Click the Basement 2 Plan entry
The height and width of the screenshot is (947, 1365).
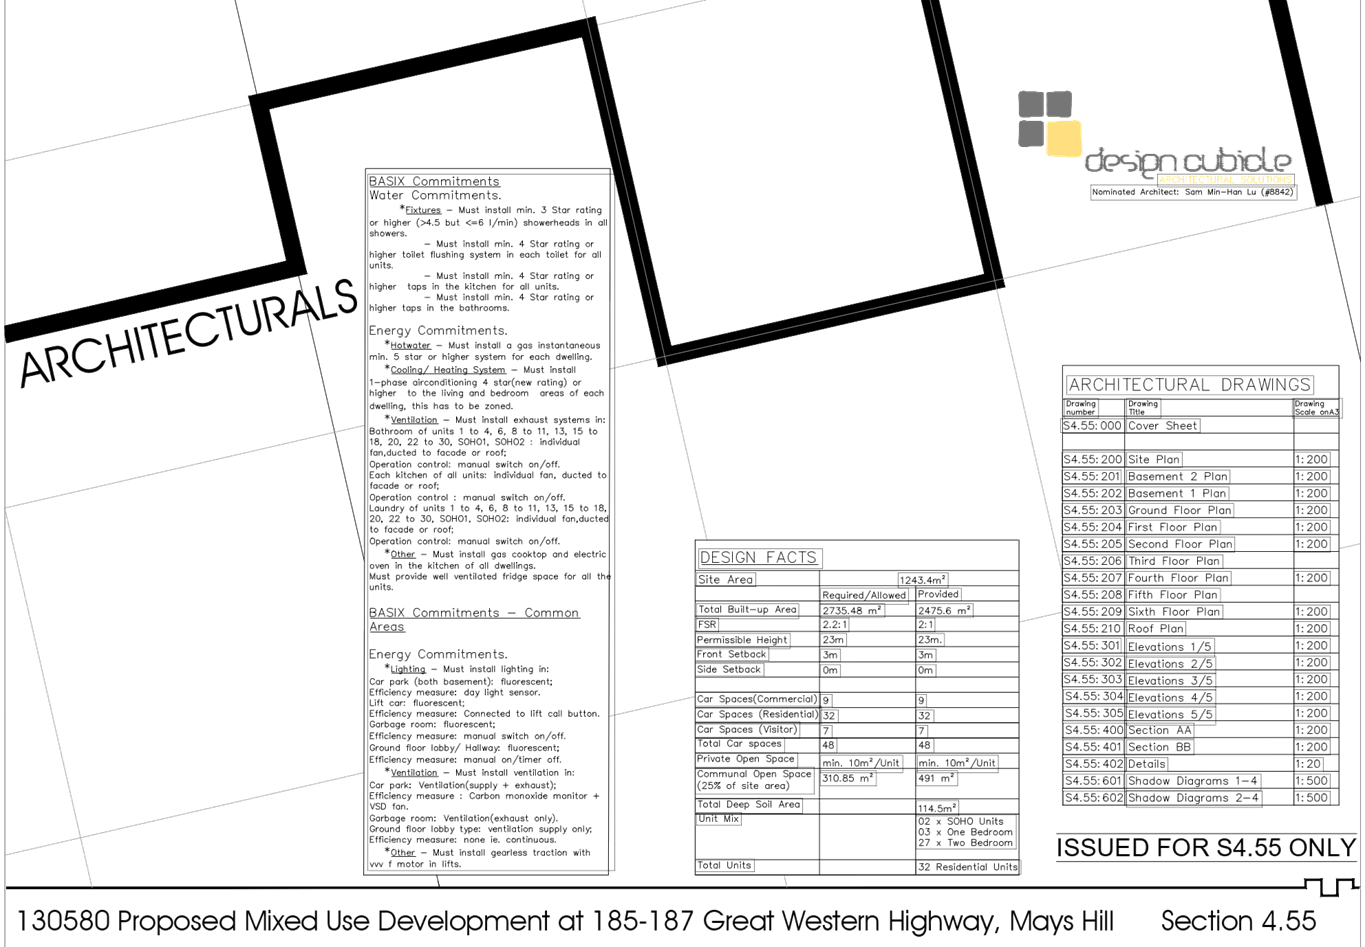(1178, 477)
